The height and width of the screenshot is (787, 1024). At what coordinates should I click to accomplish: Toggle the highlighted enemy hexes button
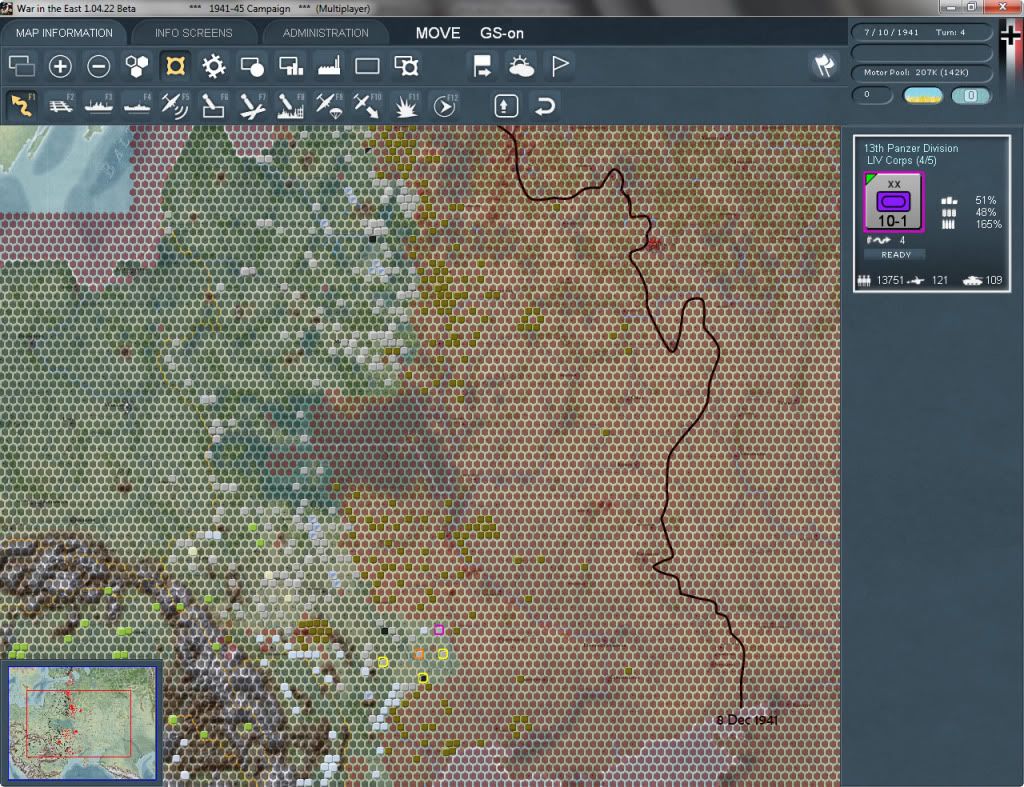pos(175,66)
